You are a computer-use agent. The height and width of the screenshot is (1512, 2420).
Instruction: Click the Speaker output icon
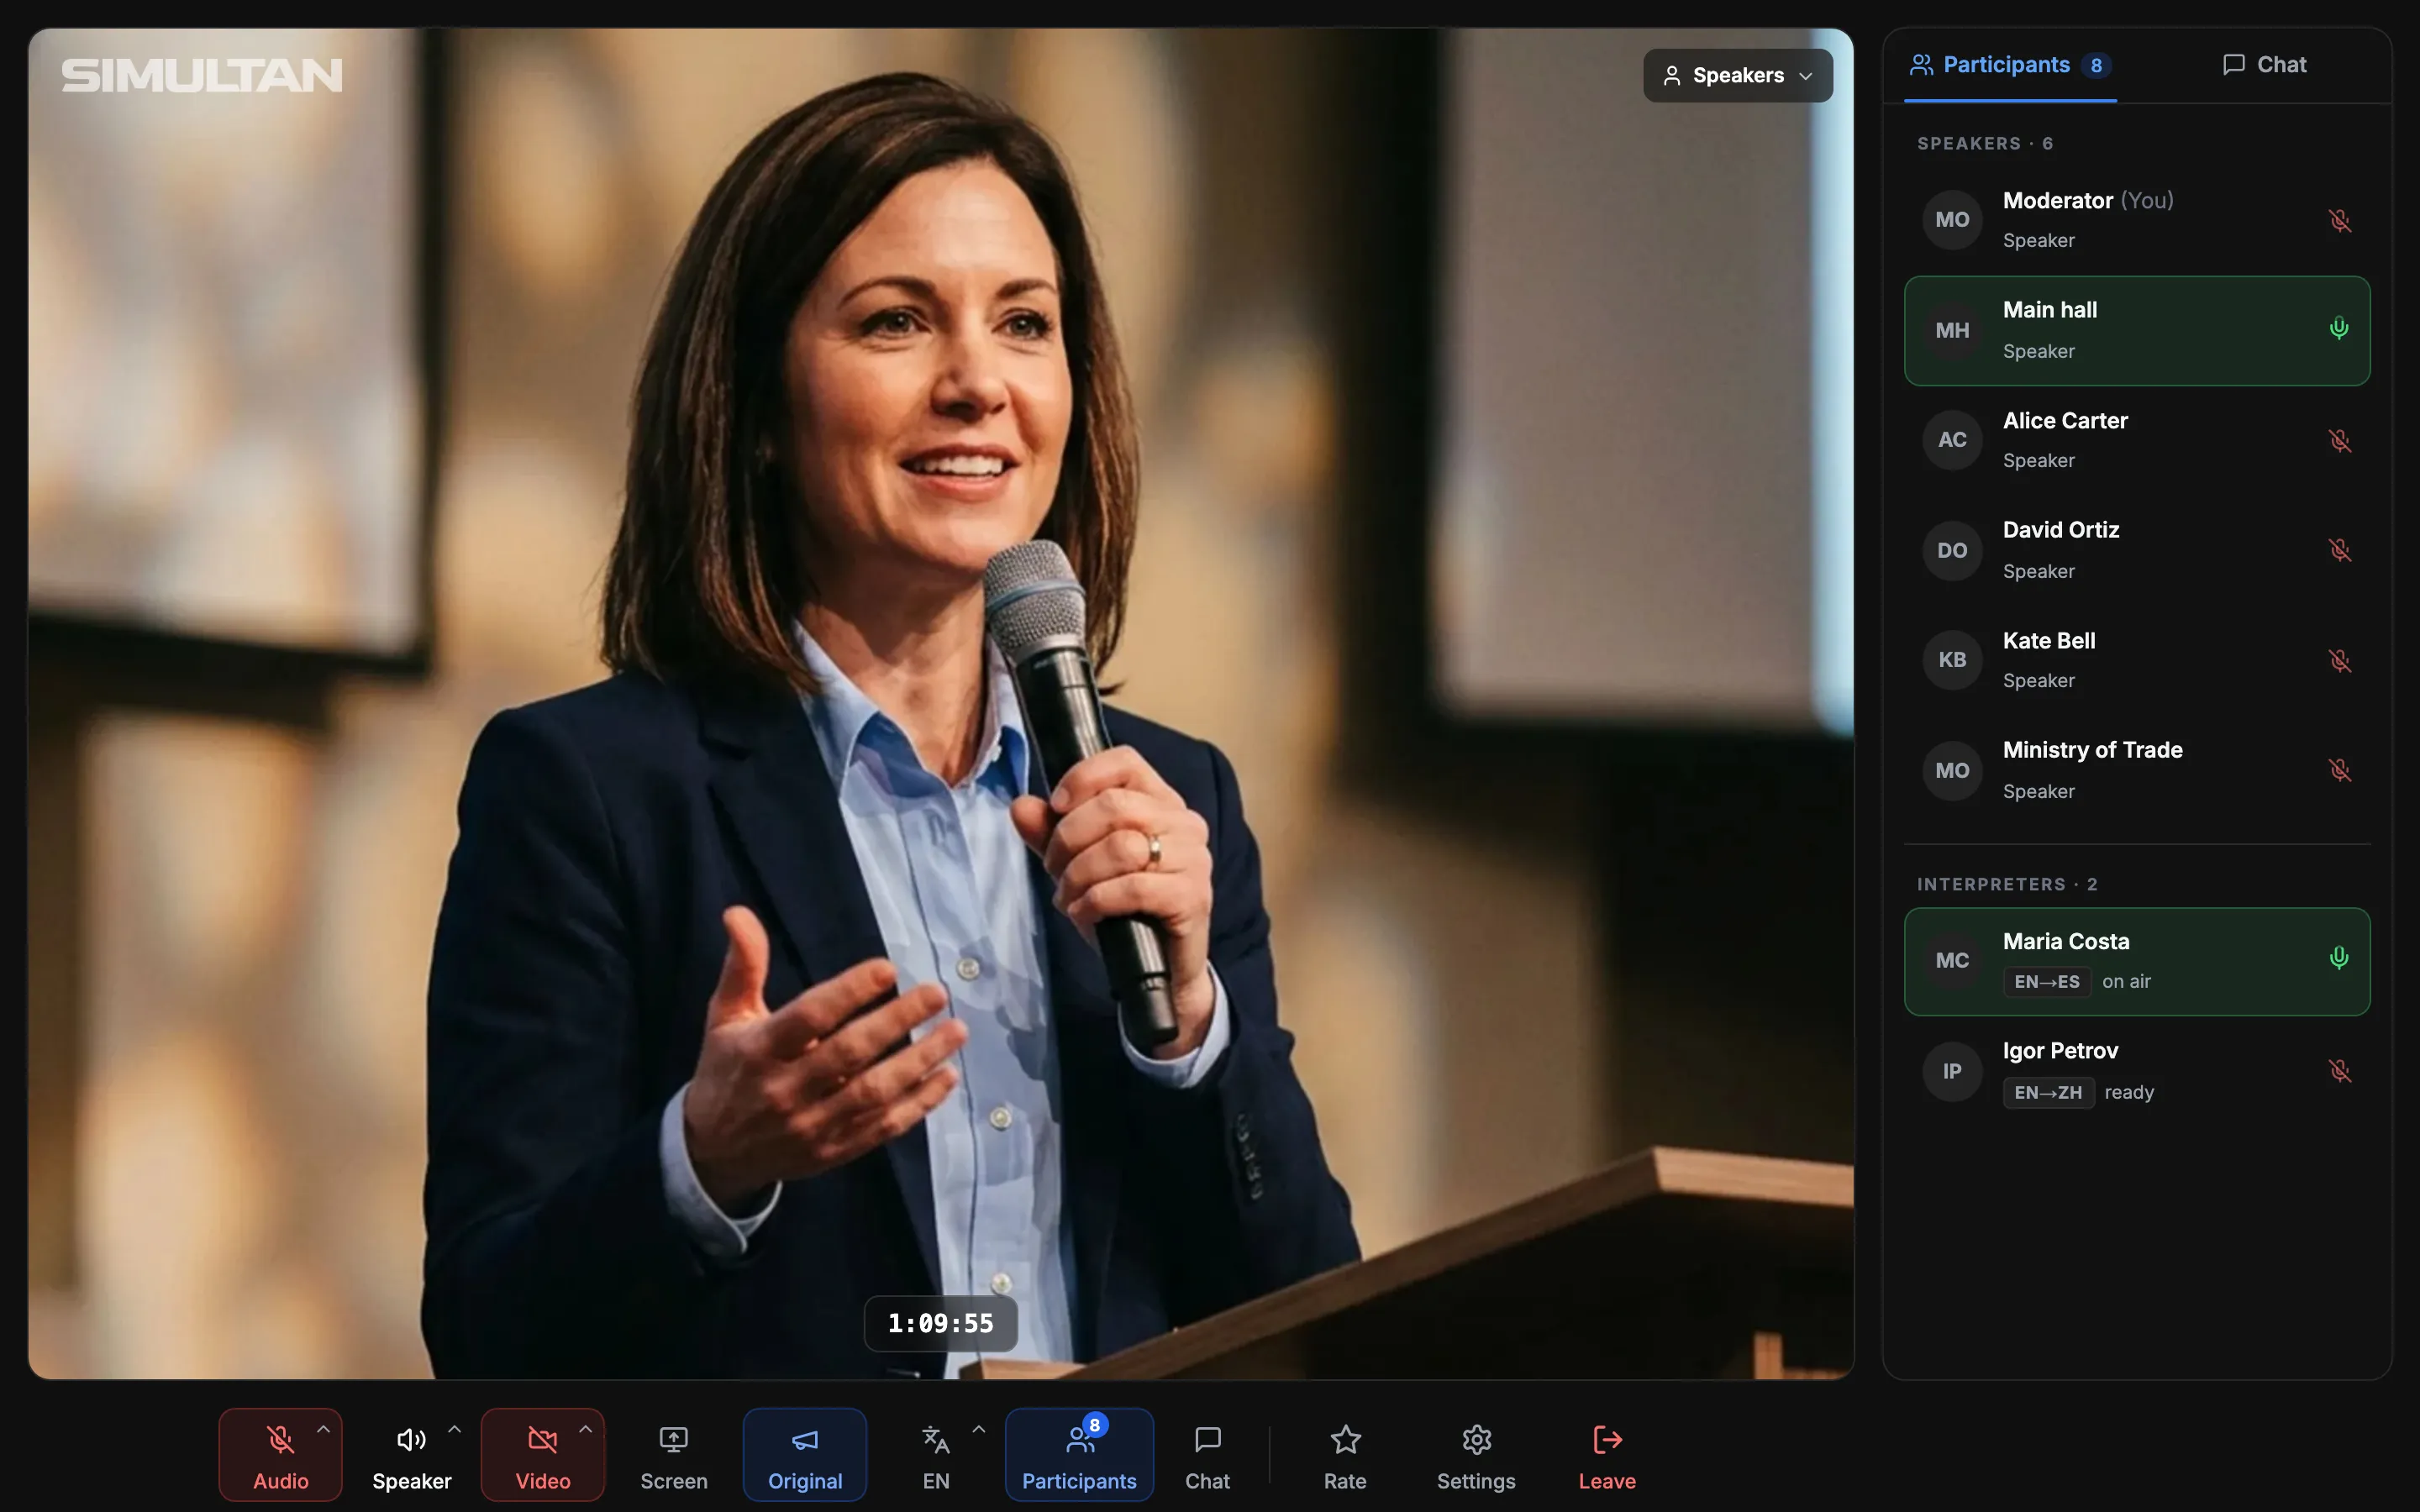click(x=411, y=1439)
